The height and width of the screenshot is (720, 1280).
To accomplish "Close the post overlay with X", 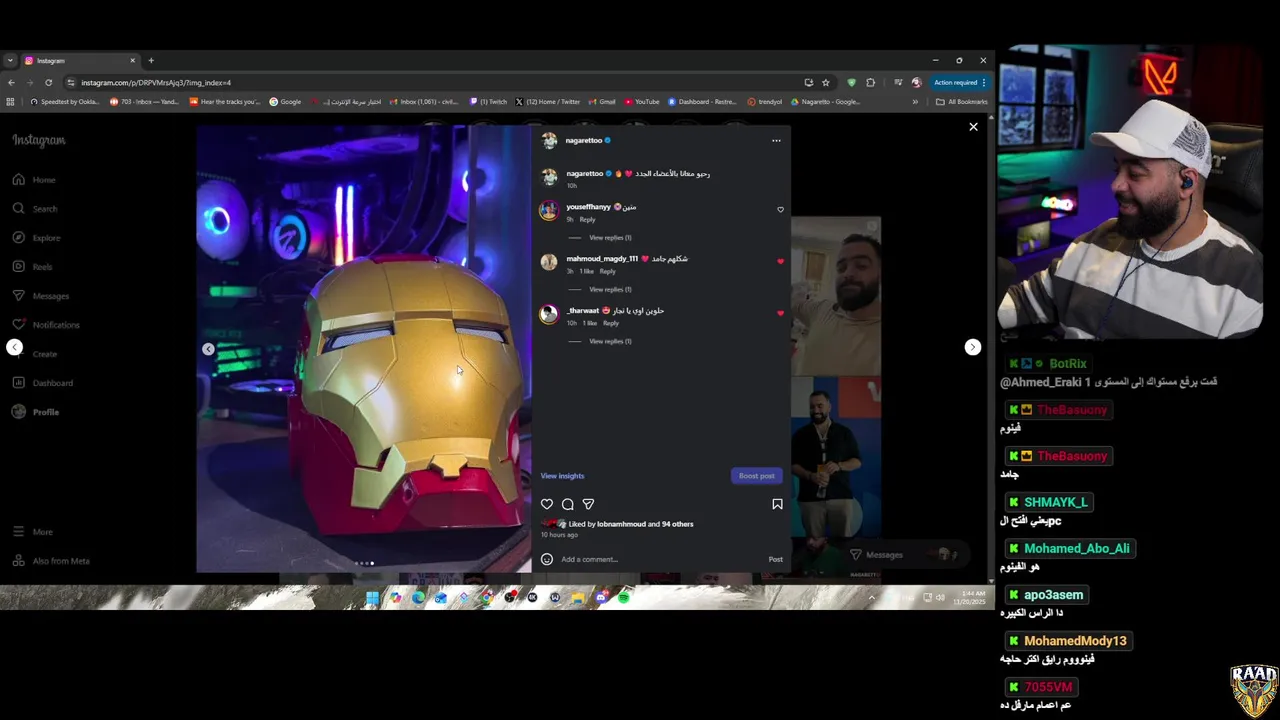I will (x=973, y=127).
